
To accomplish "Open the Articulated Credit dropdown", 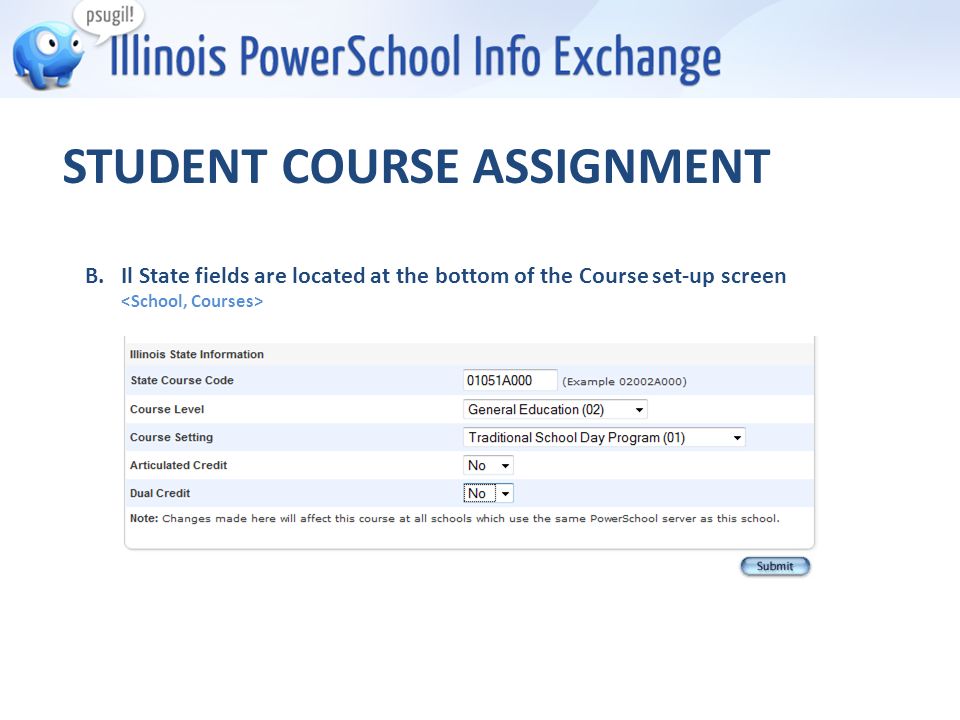I will (488, 465).
